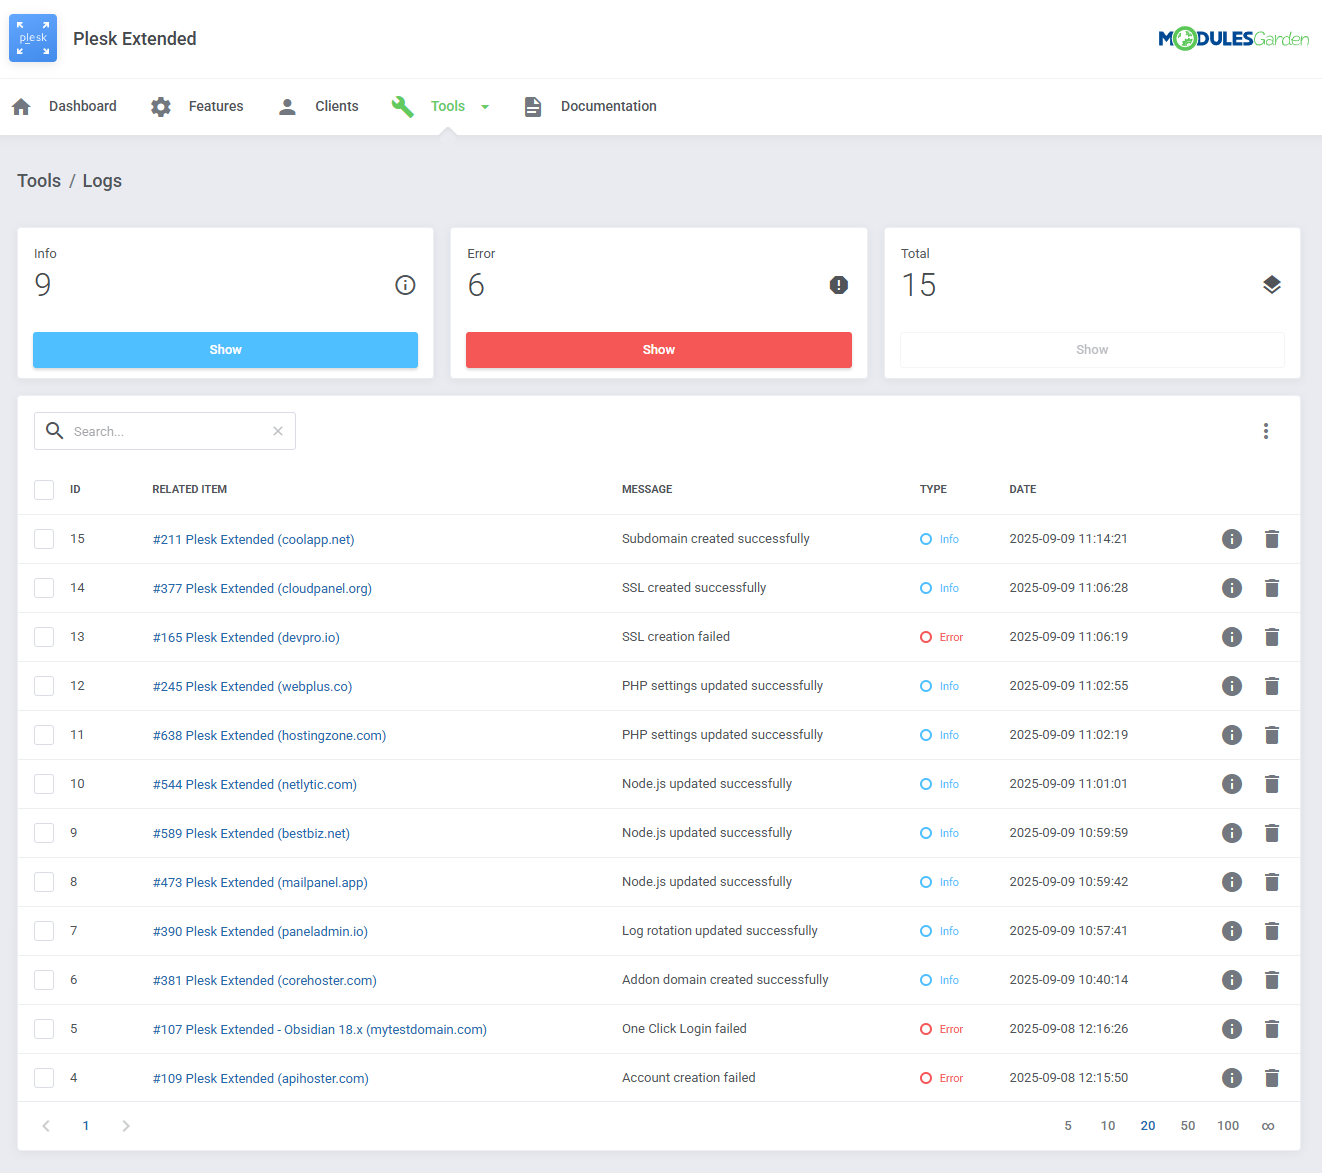Viewport: 1322px width, 1173px height.
Task: Clear the search field with the X icon
Action: click(x=277, y=431)
